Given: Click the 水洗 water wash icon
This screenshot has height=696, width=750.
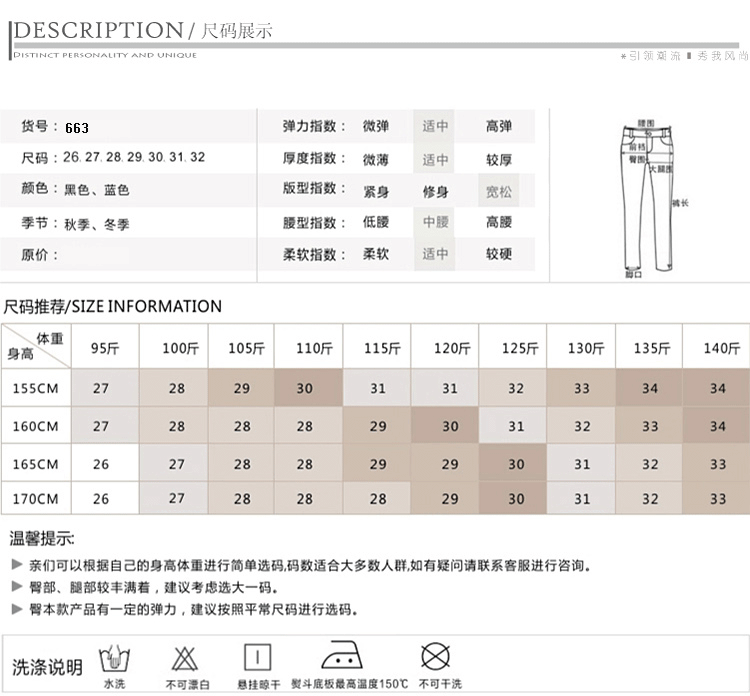Looking at the screenshot, I should pyautogui.click(x=114, y=659).
